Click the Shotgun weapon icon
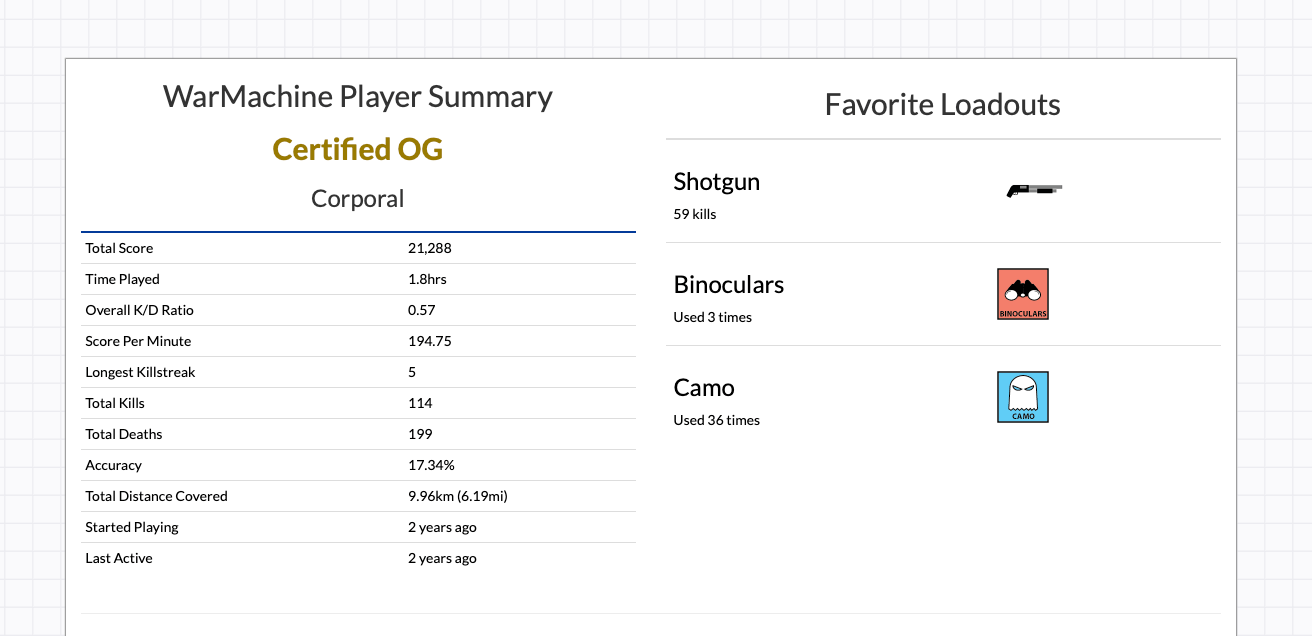Image resolution: width=1312 pixels, height=636 pixels. point(1034,189)
